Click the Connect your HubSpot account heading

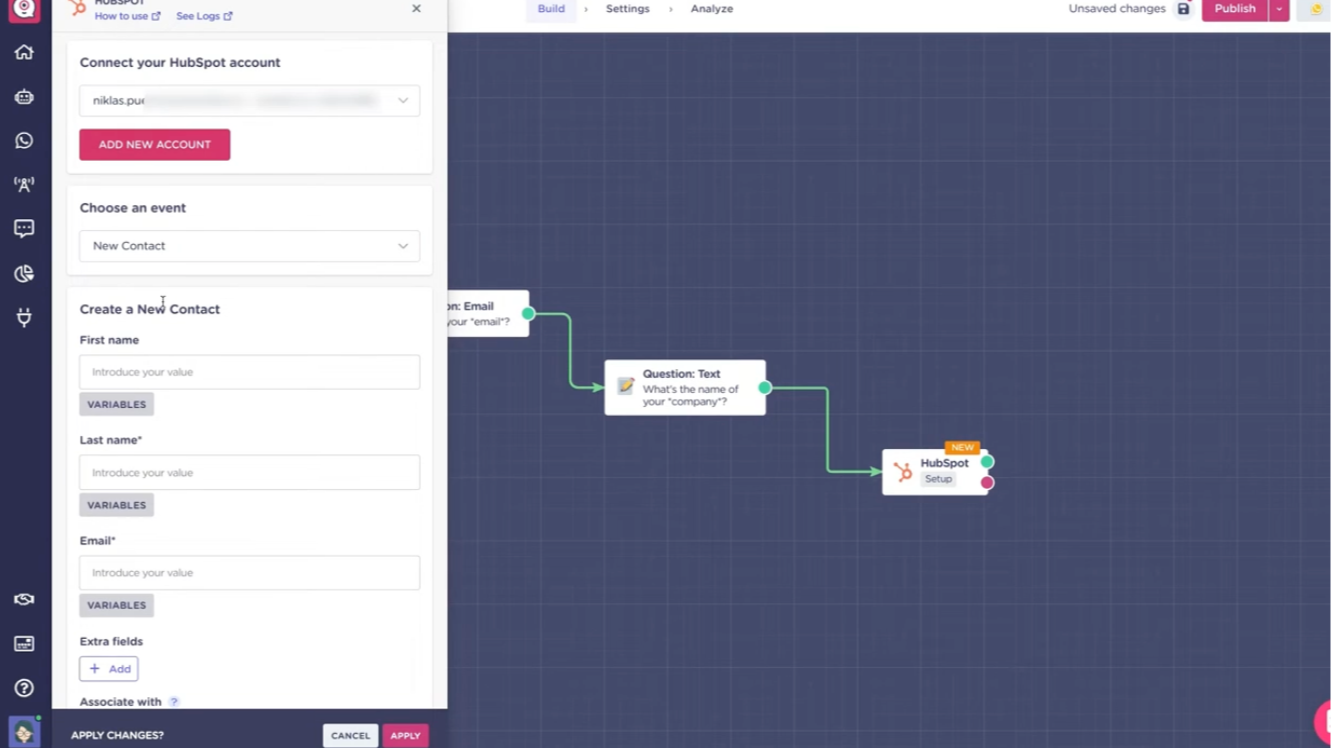point(180,62)
